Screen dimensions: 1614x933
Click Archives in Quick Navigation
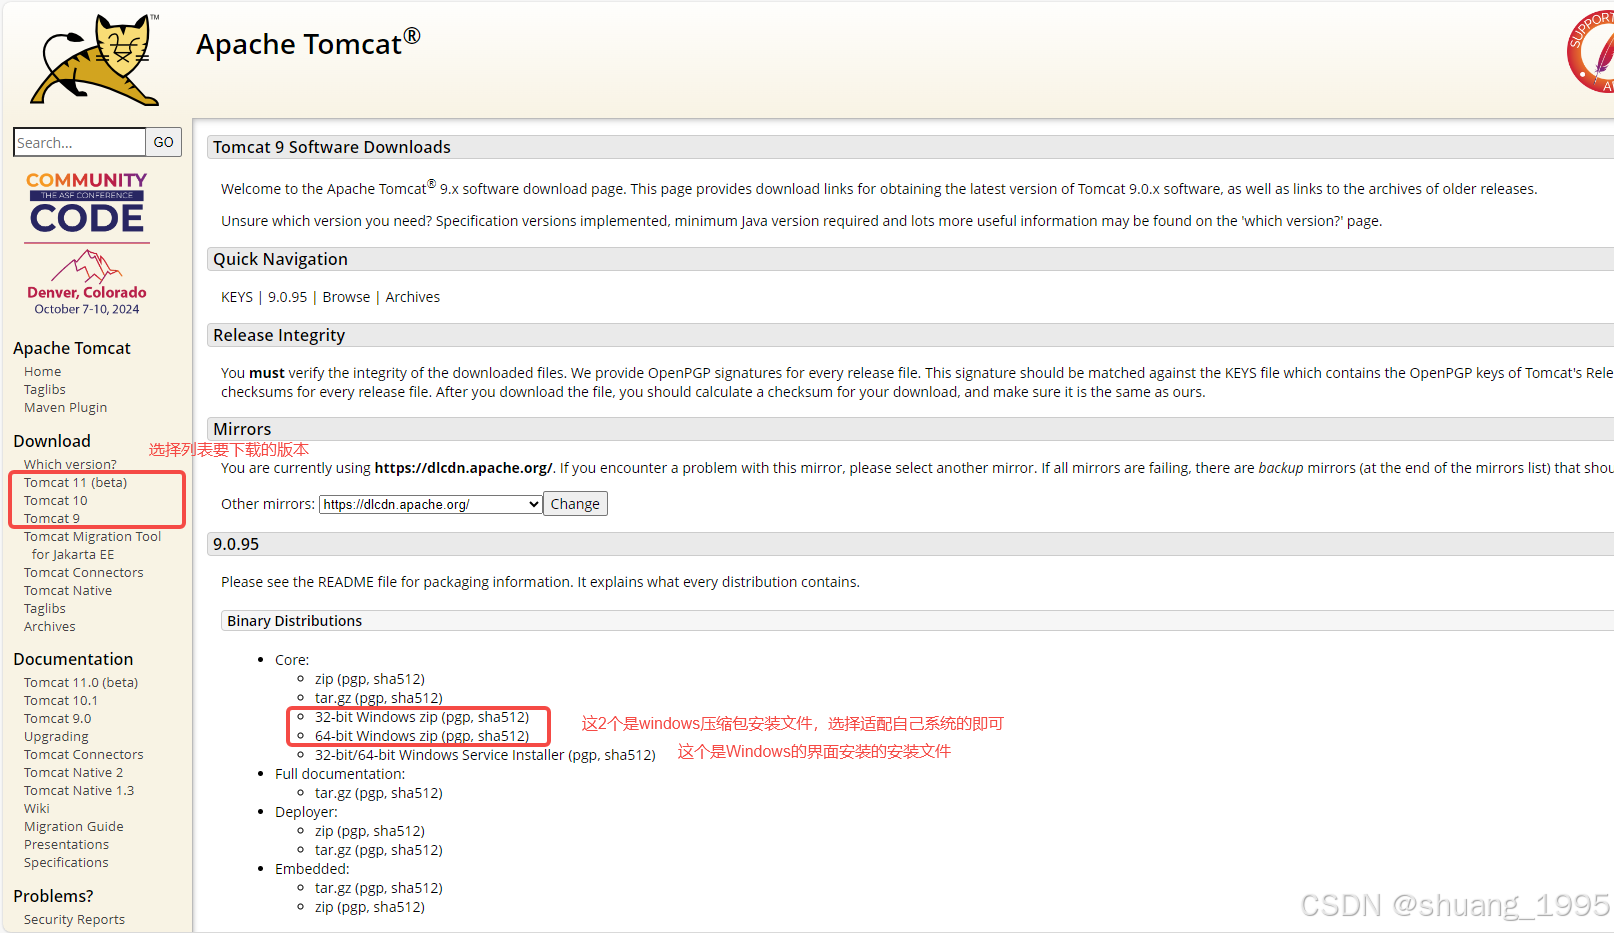[x=413, y=297]
